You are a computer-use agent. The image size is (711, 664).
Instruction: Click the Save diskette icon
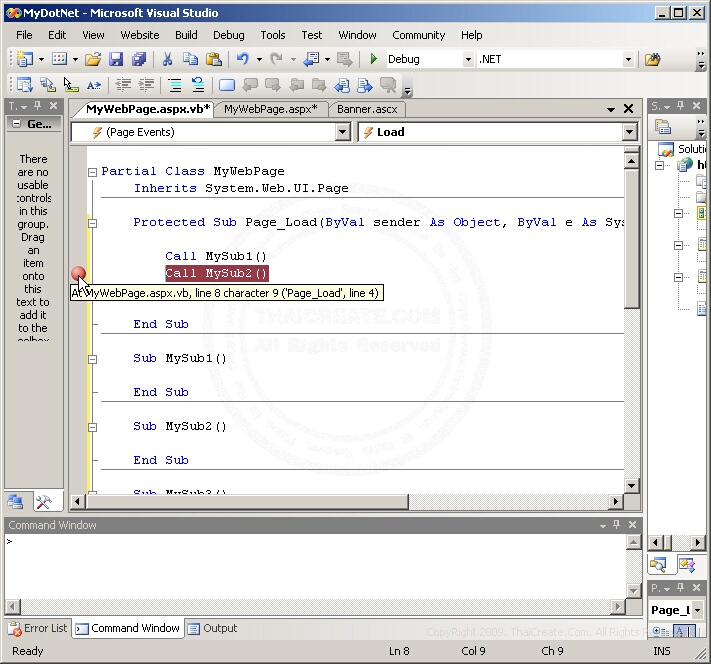(x=116, y=59)
